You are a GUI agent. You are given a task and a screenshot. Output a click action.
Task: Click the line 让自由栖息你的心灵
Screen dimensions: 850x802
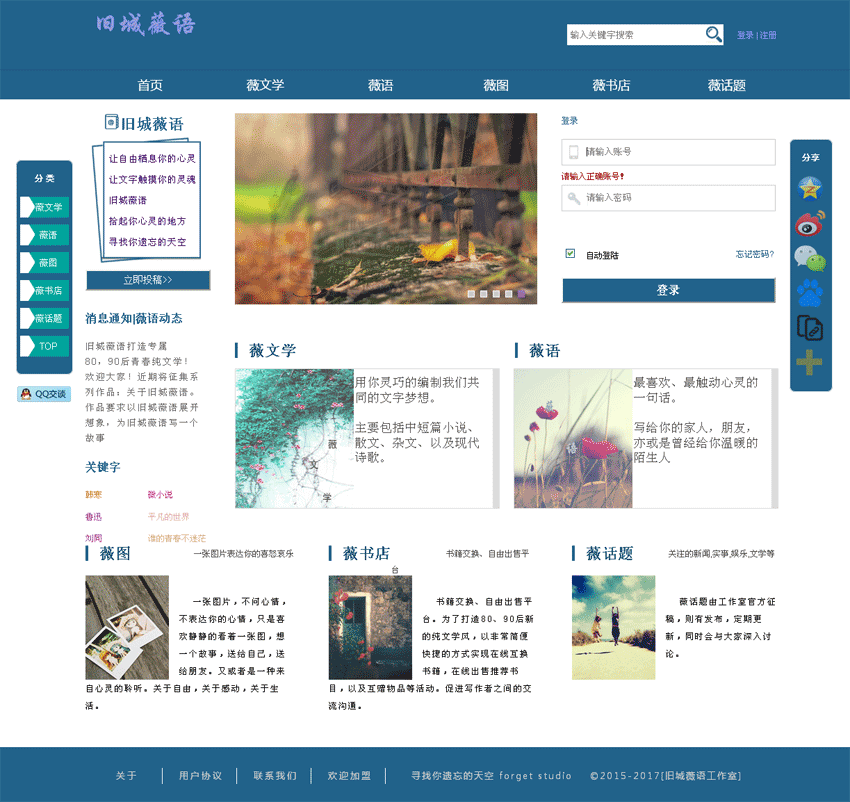[x=152, y=159]
